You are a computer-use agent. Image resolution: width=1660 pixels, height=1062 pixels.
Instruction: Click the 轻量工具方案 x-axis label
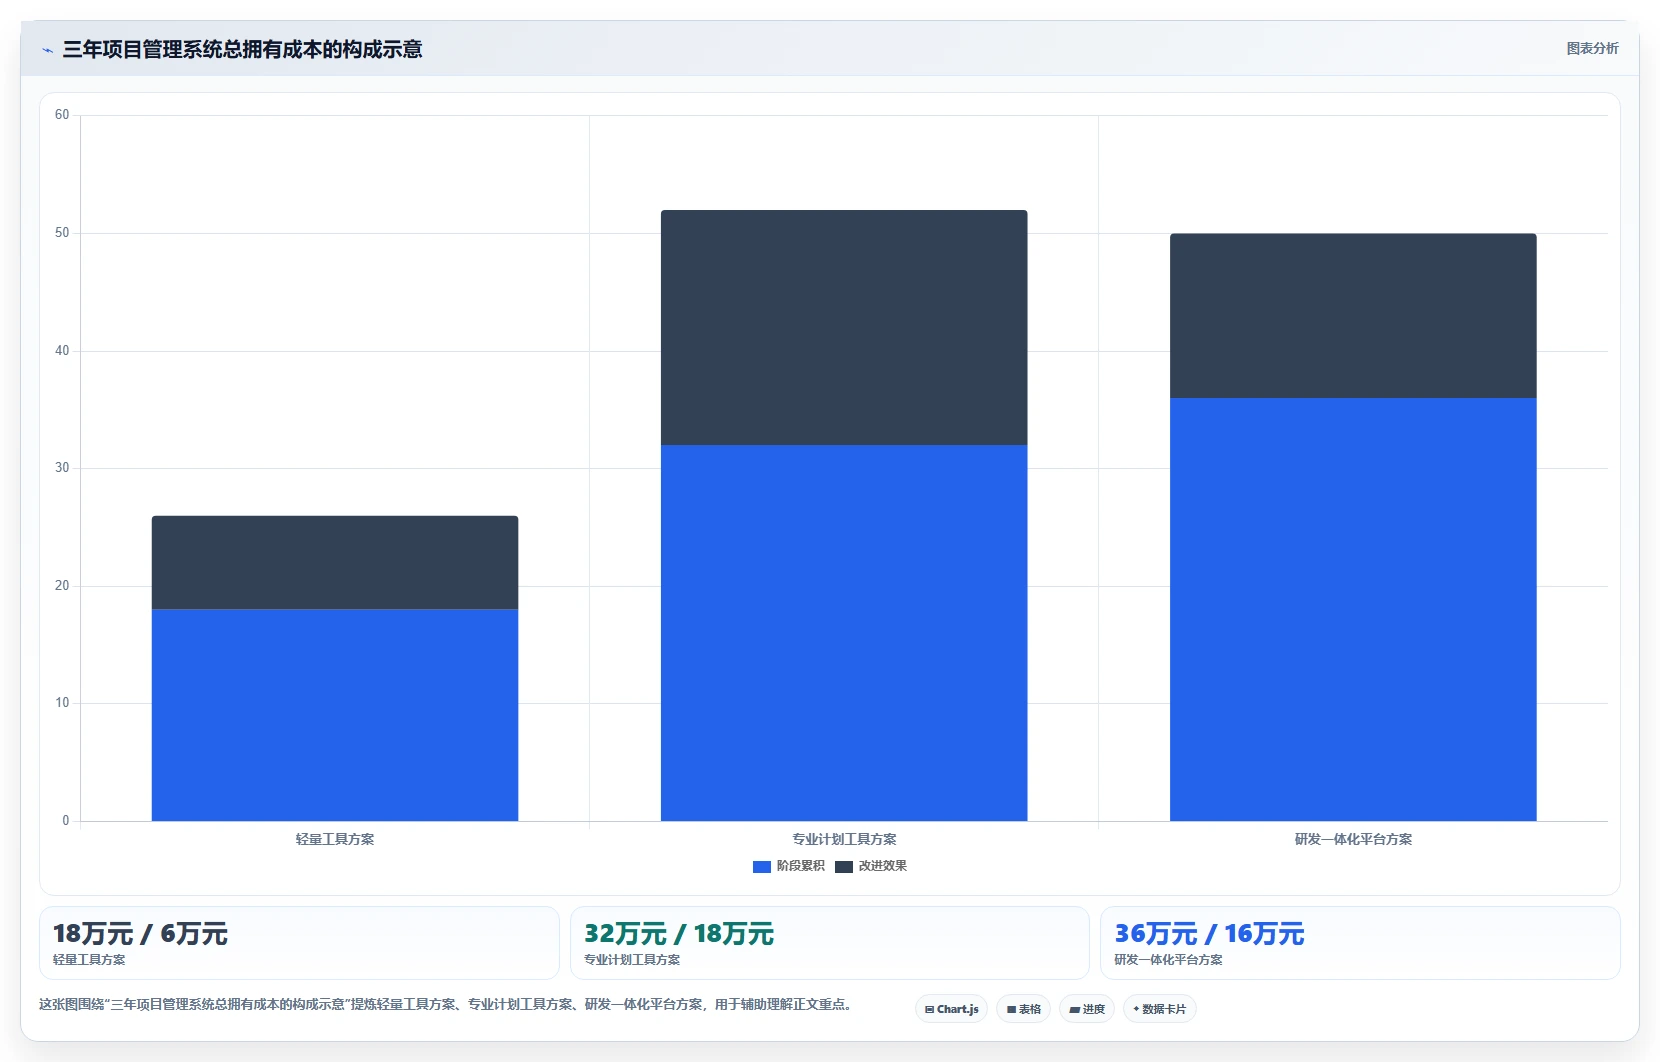pyautogui.click(x=335, y=839)
